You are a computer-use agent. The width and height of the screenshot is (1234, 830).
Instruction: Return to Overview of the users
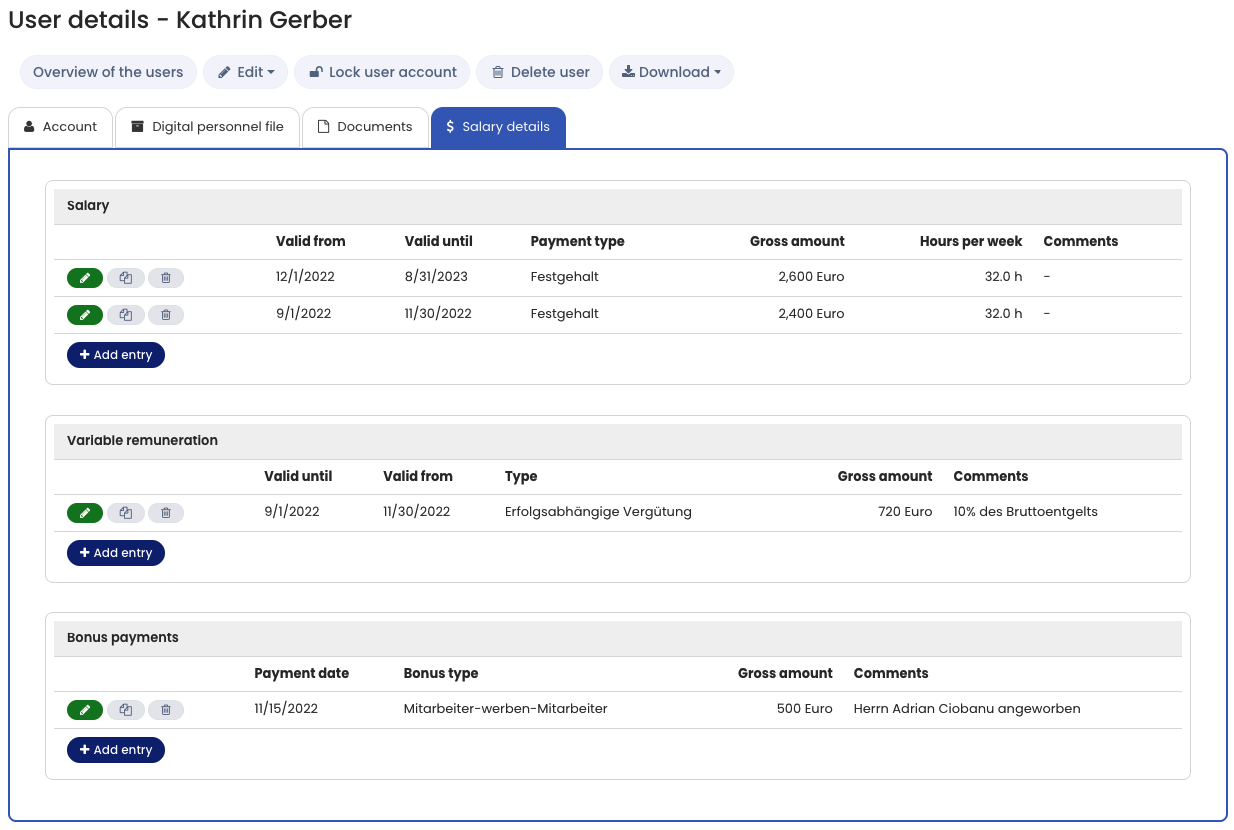click(108, 72)
